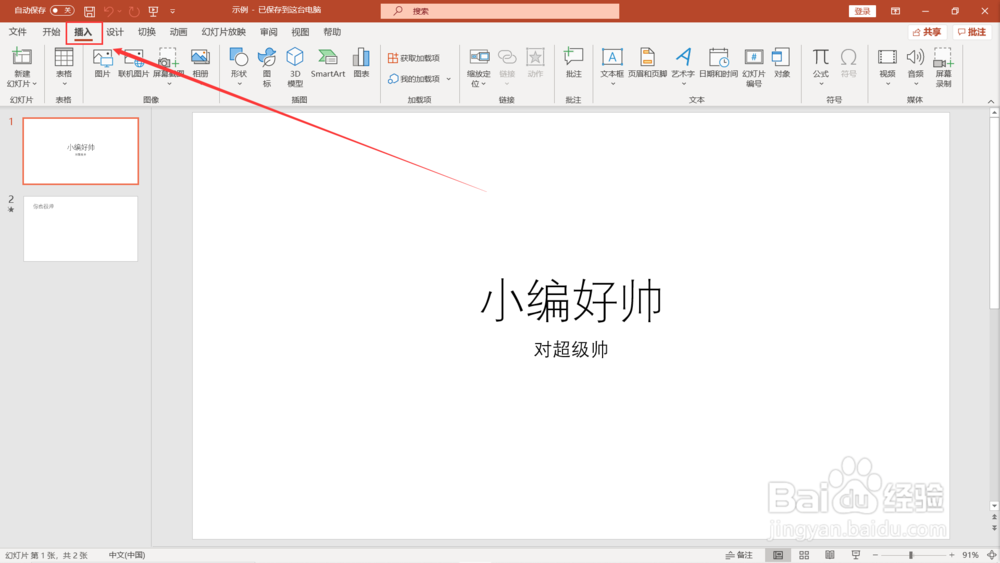1000x563 pixels.
Task: Collapse the ribbon with the chevron
Action: (990, 101)
